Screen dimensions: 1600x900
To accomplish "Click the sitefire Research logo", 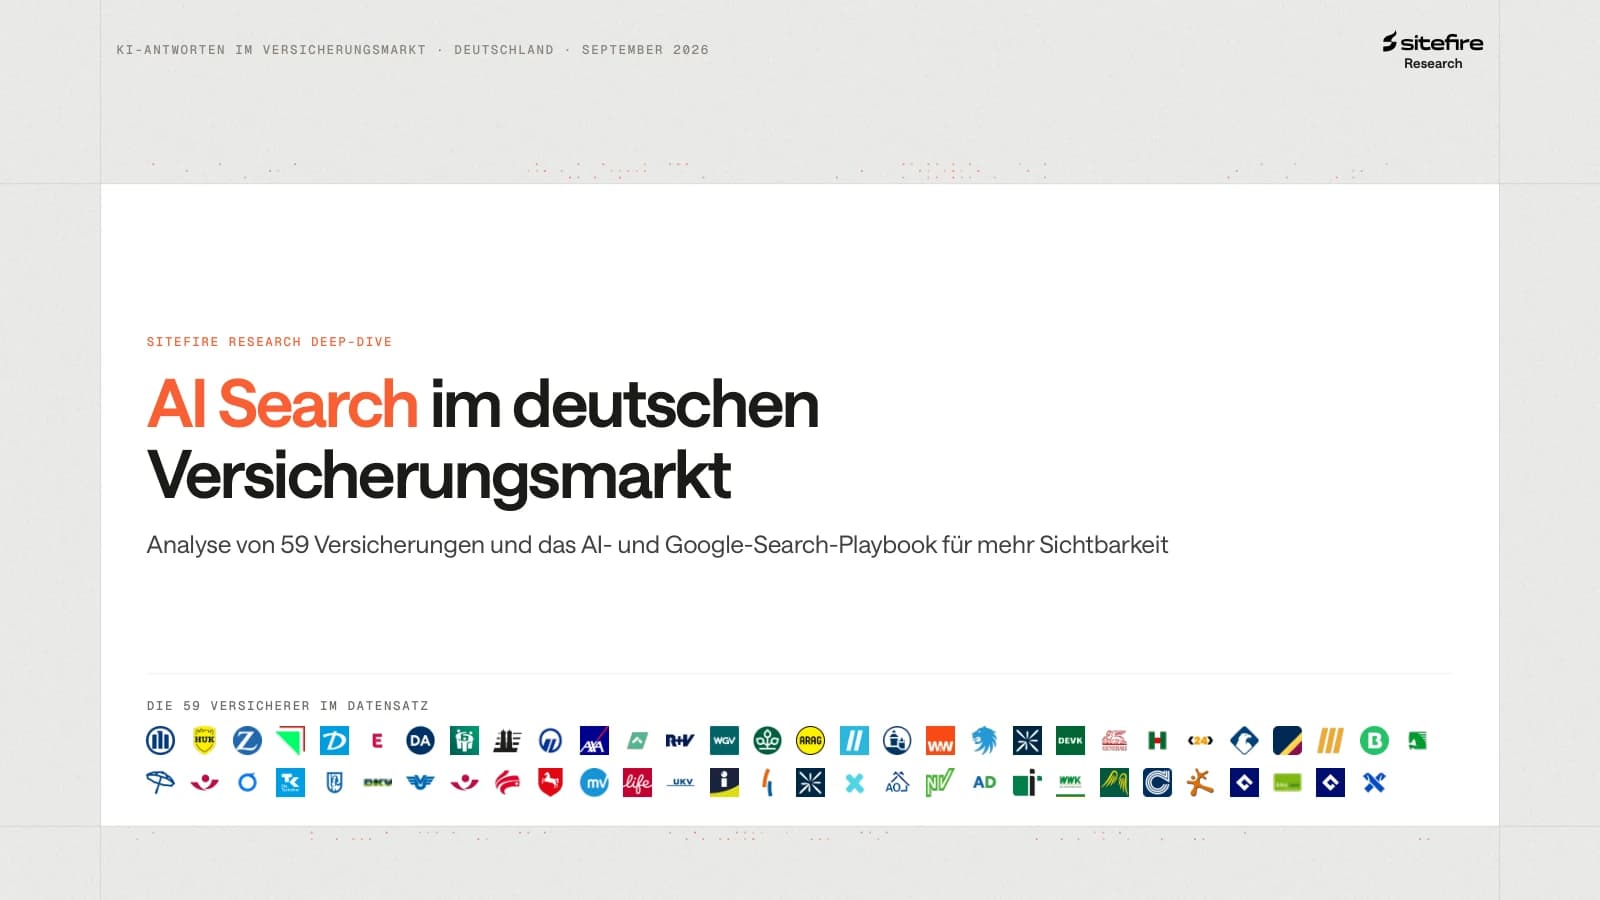I will tap(1432, 50).
